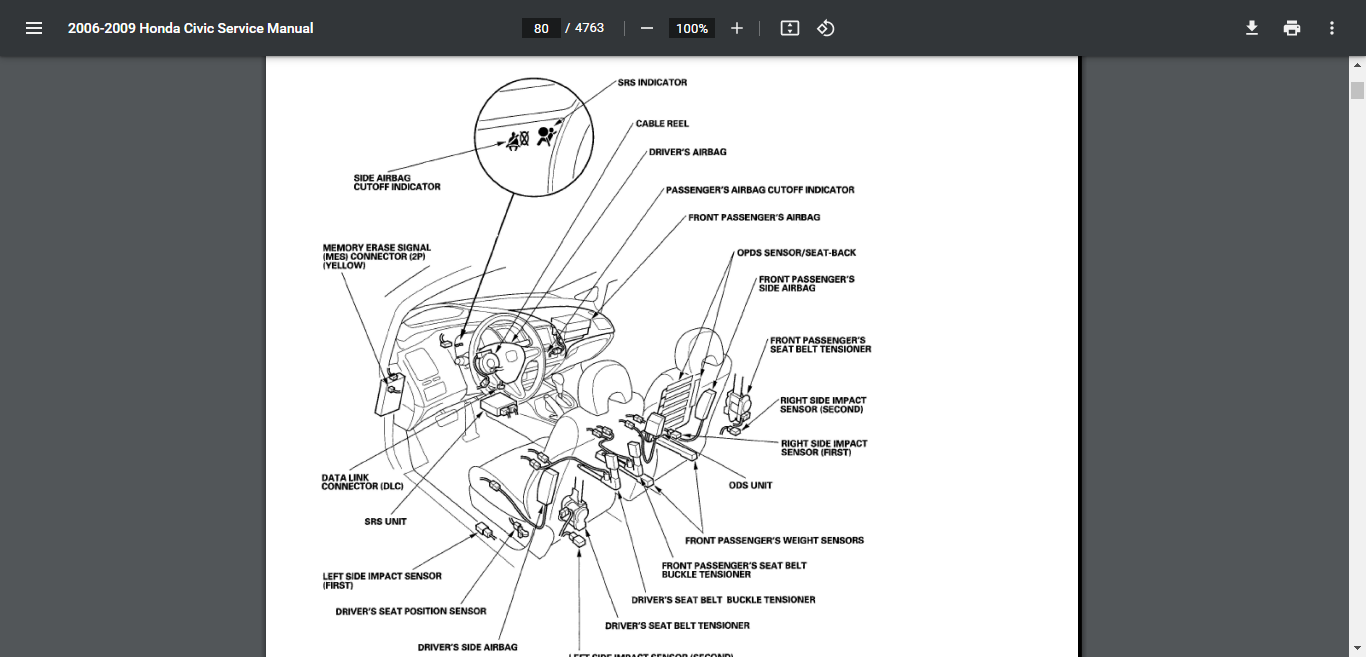Click the FRONT PASSENGER'S AIRBAG label
1366x657 pixels.
click(754, 217)
